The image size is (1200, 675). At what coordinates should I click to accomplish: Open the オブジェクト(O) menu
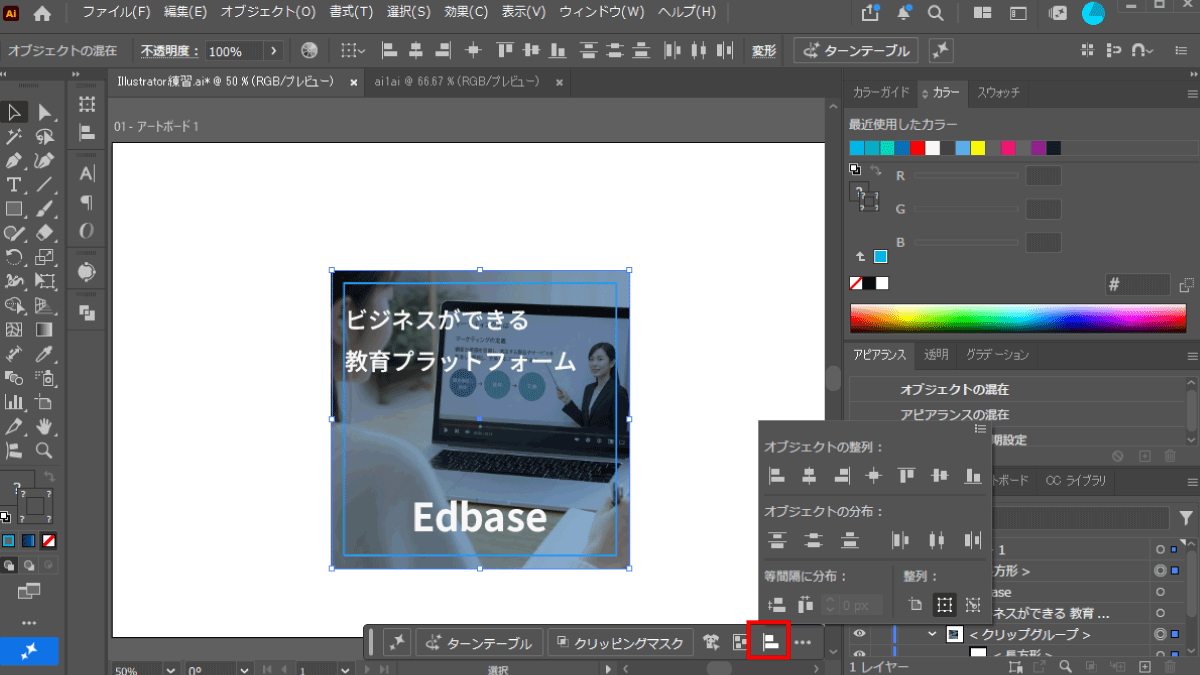point(268,13)
